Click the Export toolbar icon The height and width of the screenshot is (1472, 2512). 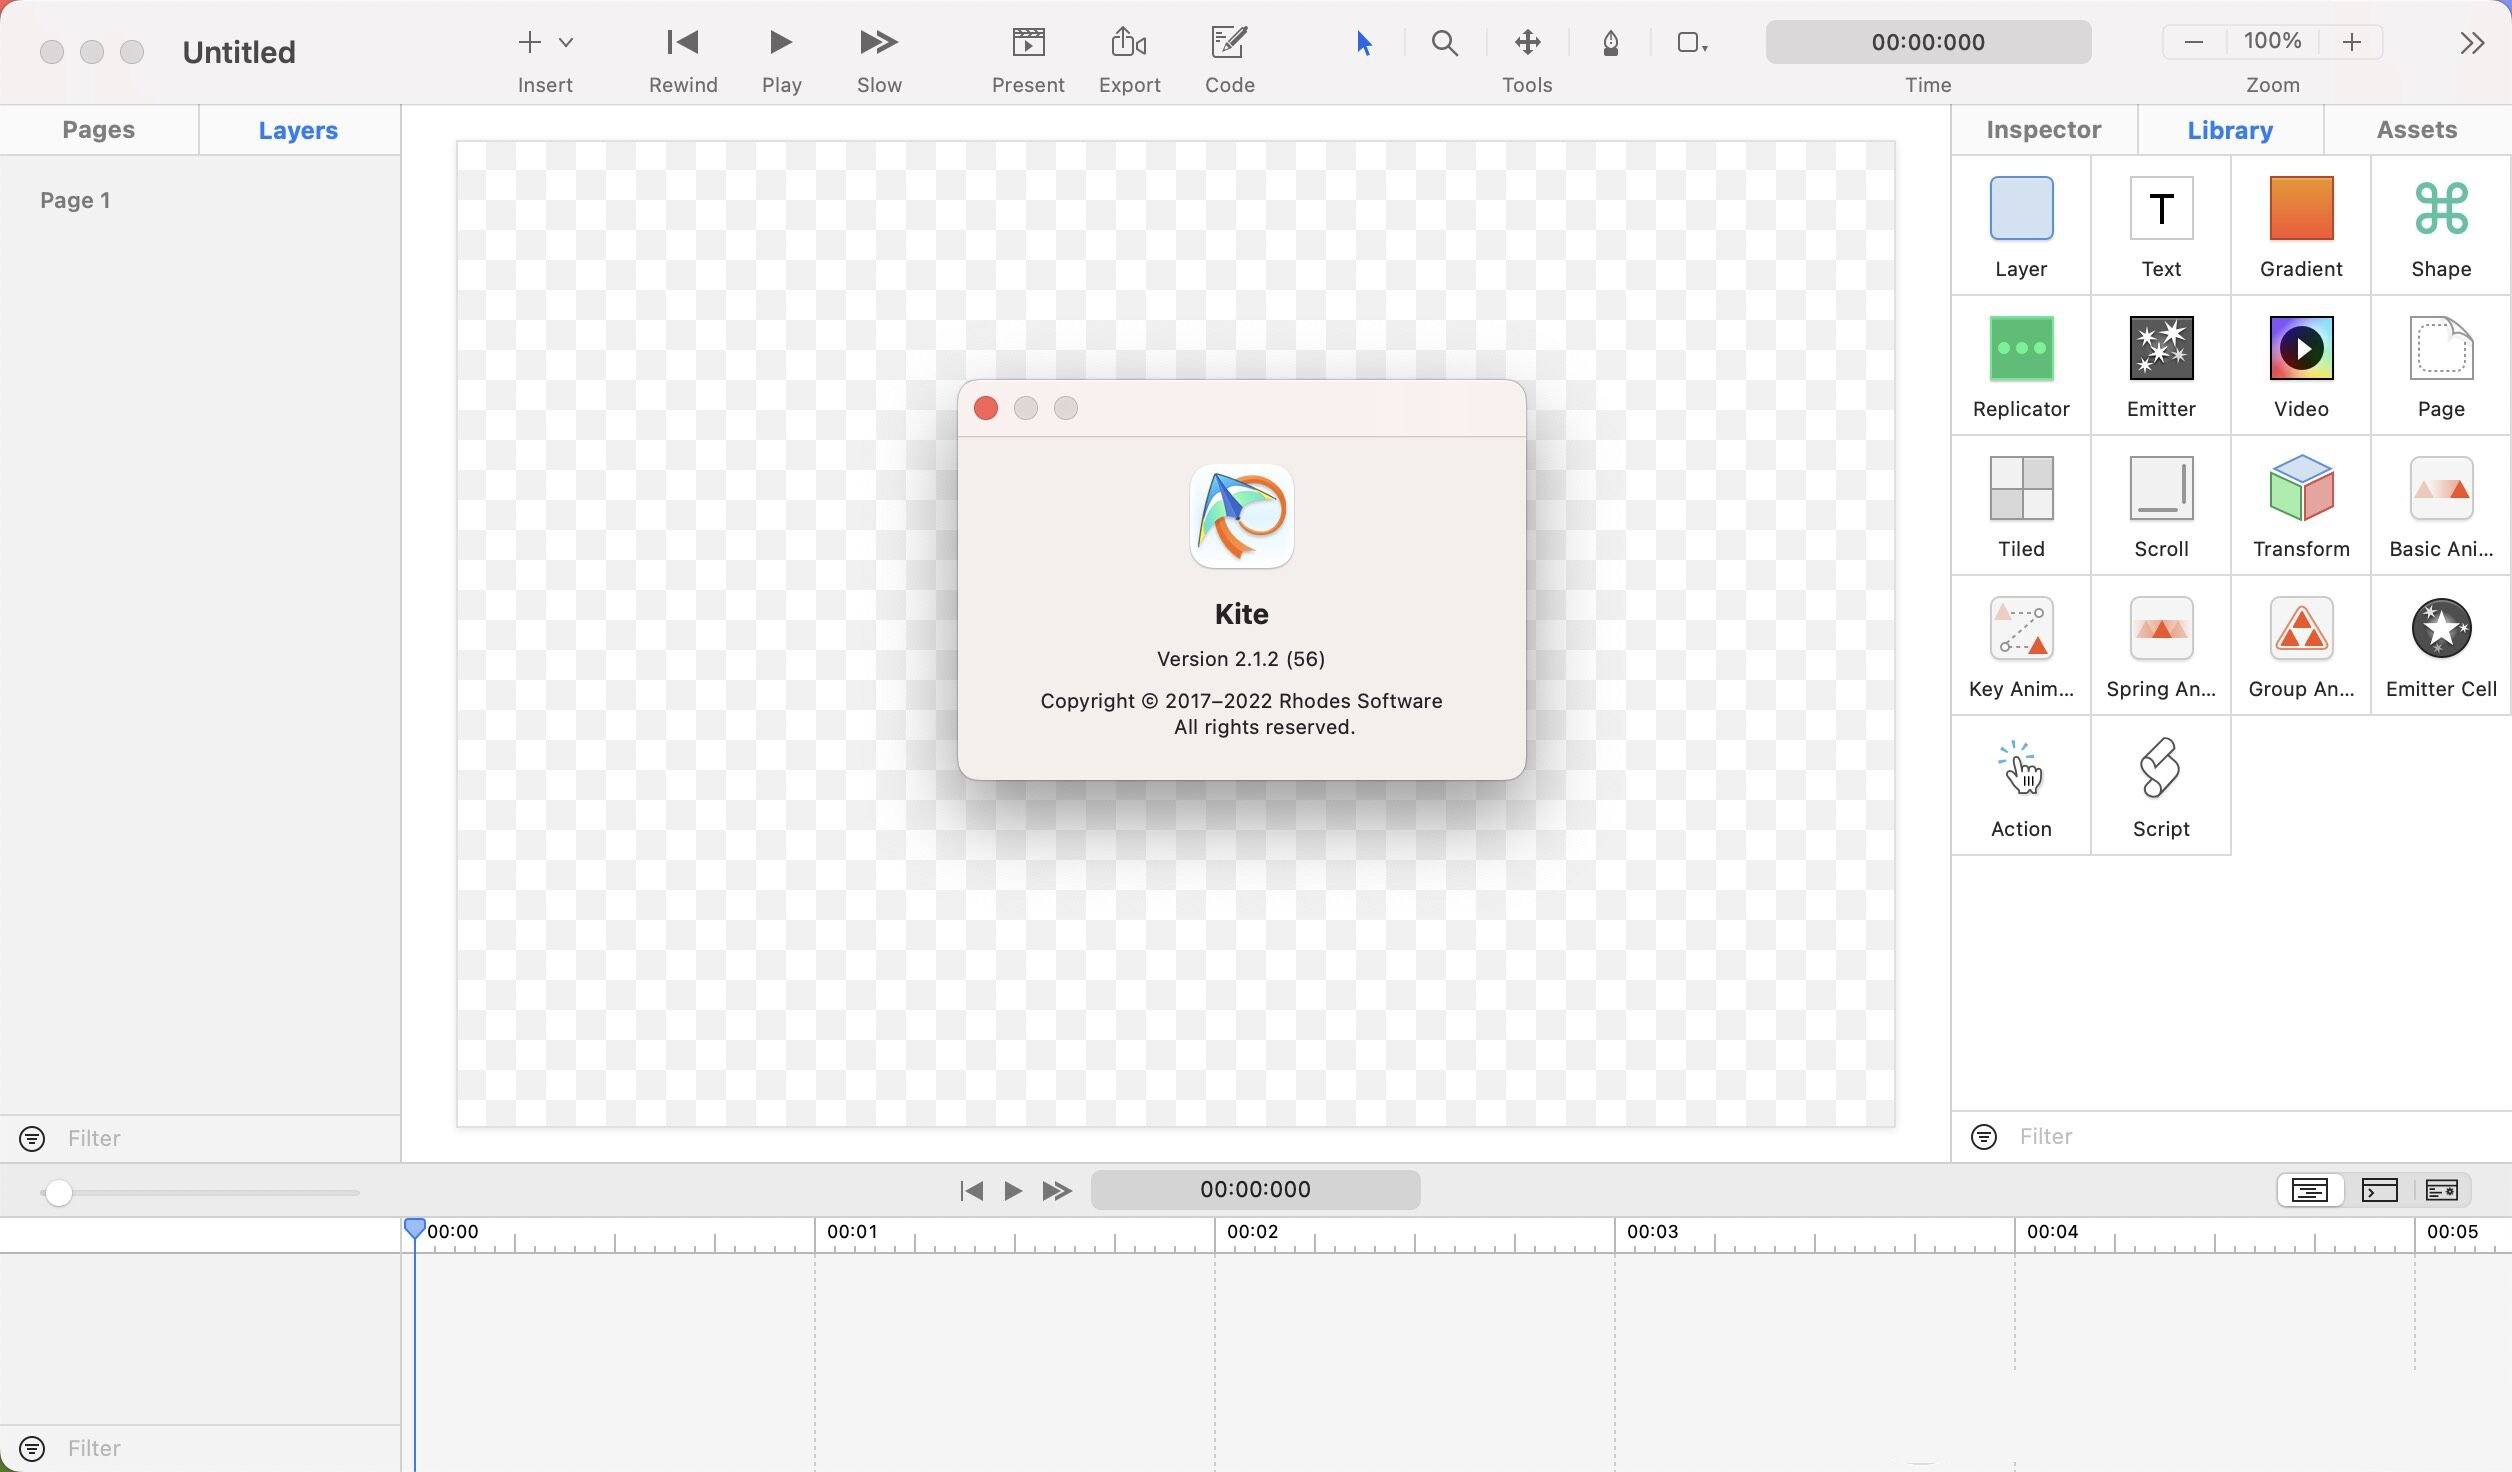(x=1129, y=42)
